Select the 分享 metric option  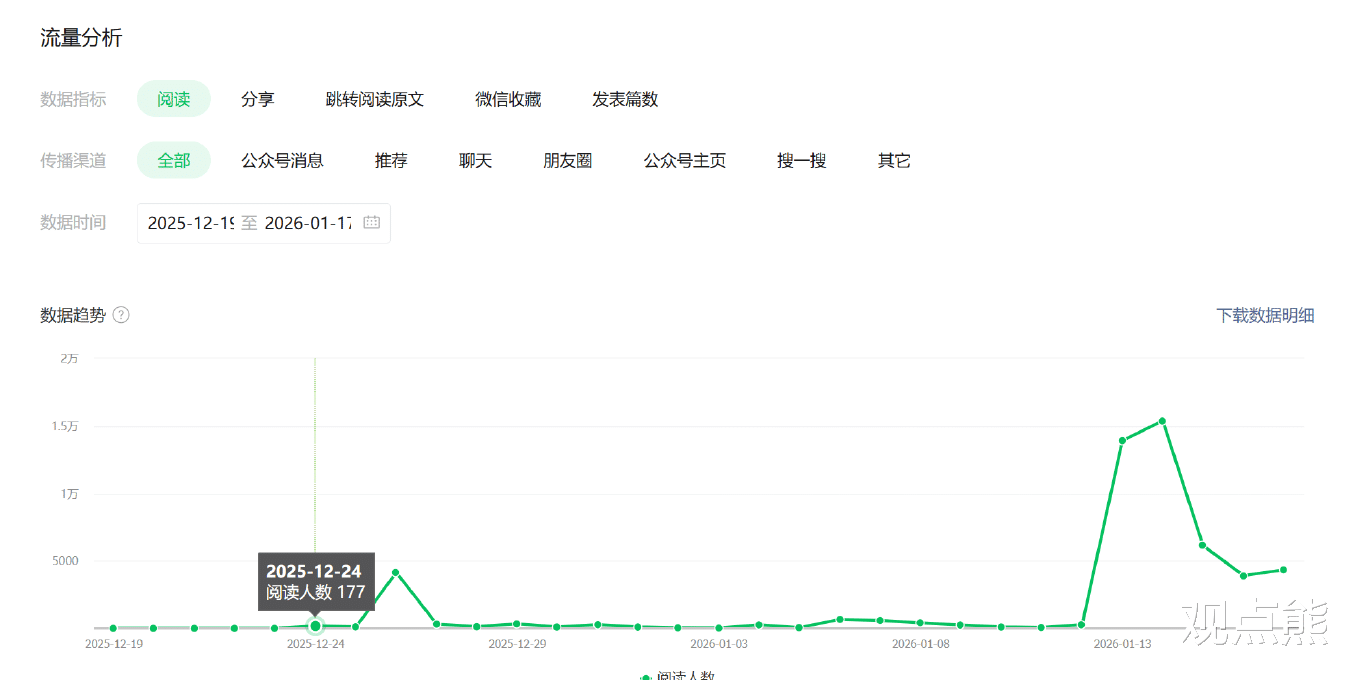click(258, 99)
